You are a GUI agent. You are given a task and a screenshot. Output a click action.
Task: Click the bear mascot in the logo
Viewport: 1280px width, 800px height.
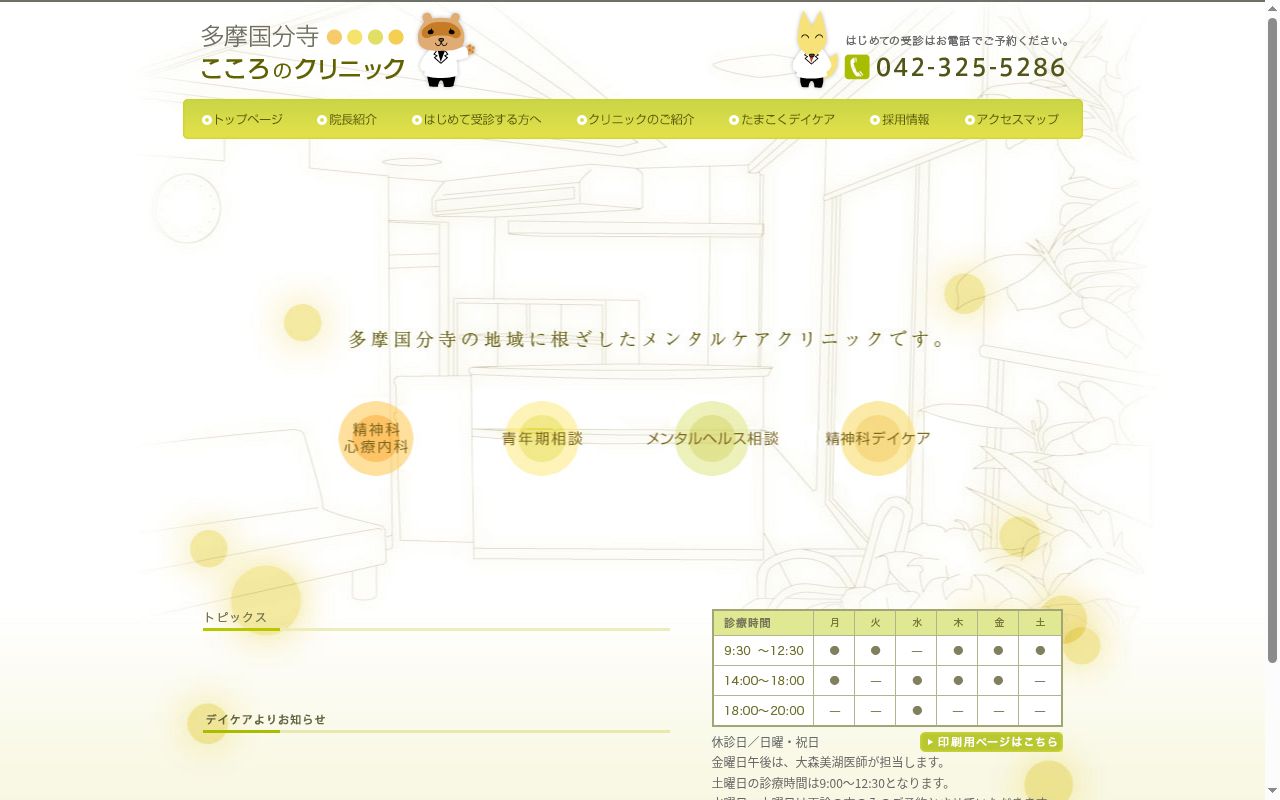pos(444,50)
